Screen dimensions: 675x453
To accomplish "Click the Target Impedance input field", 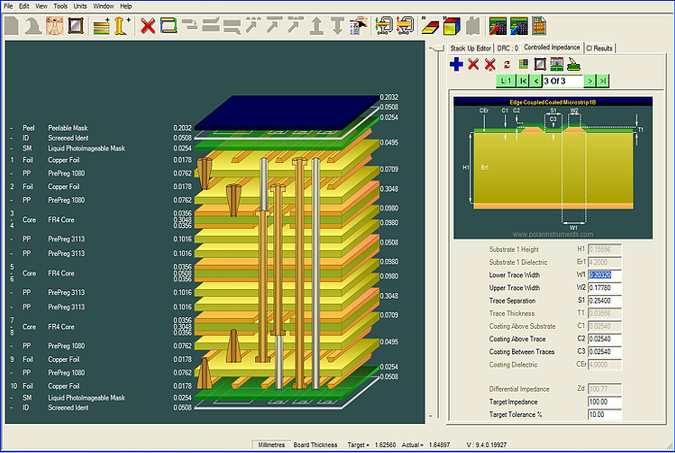I will pyautogui.click(x=605, y=401).
